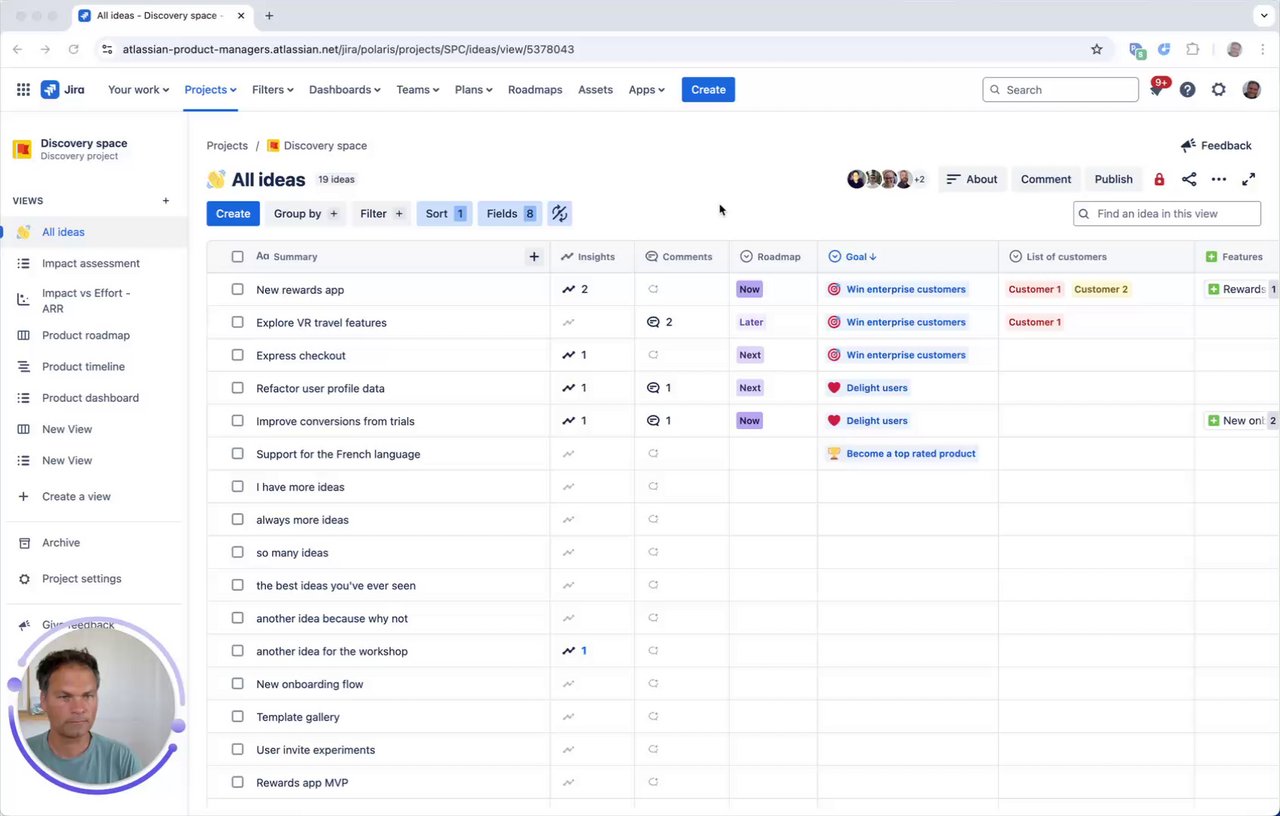Open the Jira app switcher grid icon
1280x816 pixels.
click(x=23, y=90)
